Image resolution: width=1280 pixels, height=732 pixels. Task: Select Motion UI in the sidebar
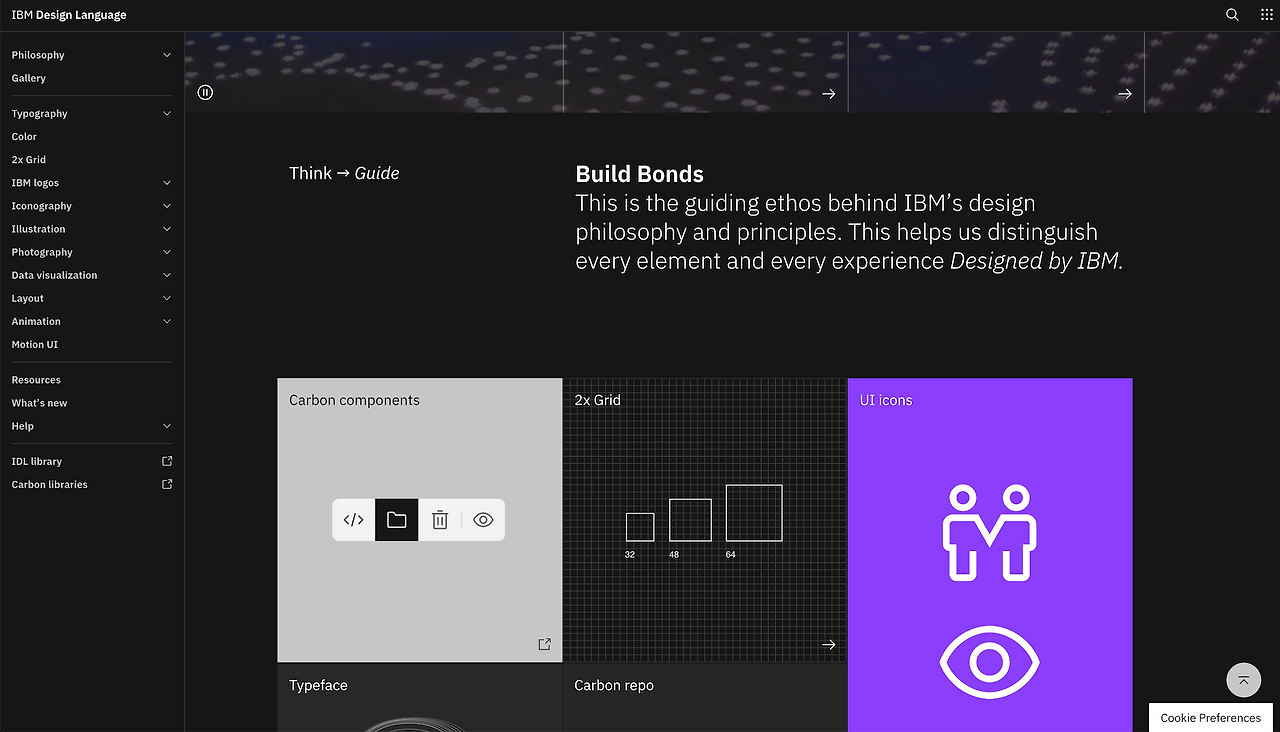pyautogui.click(x=35, y=345)
